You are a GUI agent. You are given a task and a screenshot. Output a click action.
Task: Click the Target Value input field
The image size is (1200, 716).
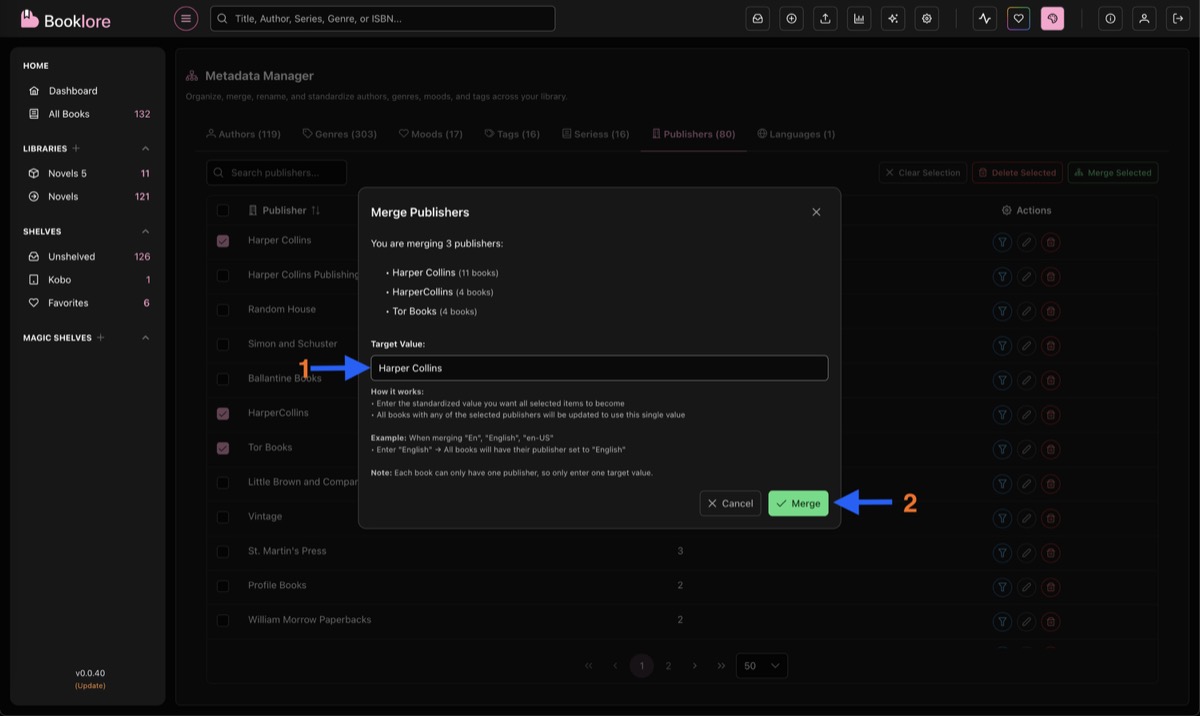click(599, 368)
